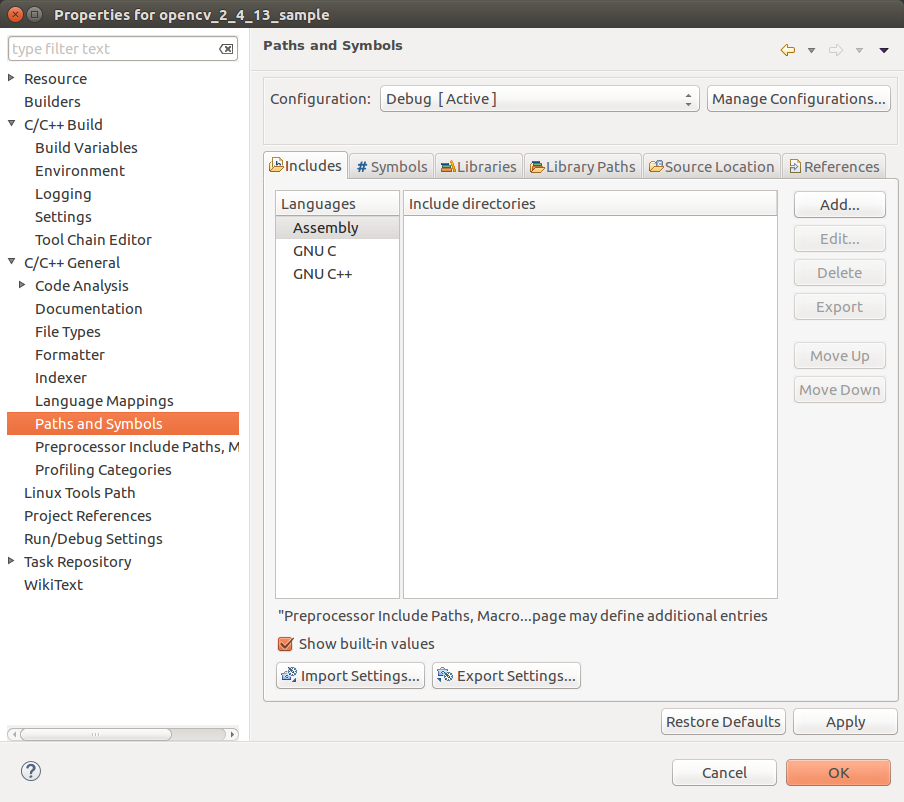Switch to the Libraries tab
Image resolution: width=904 pixels, height=802 pixels.
pos(479,167)
